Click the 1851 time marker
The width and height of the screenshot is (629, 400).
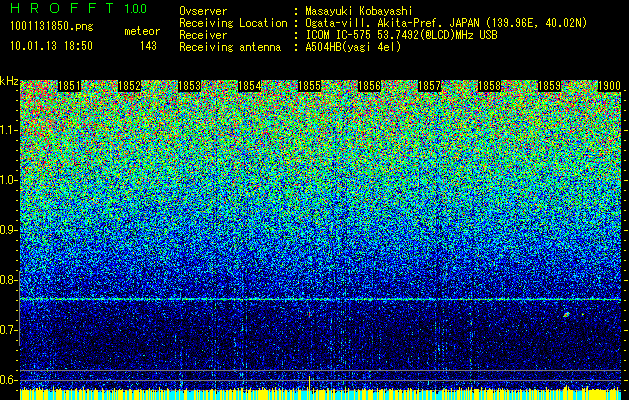click(69, 86)
